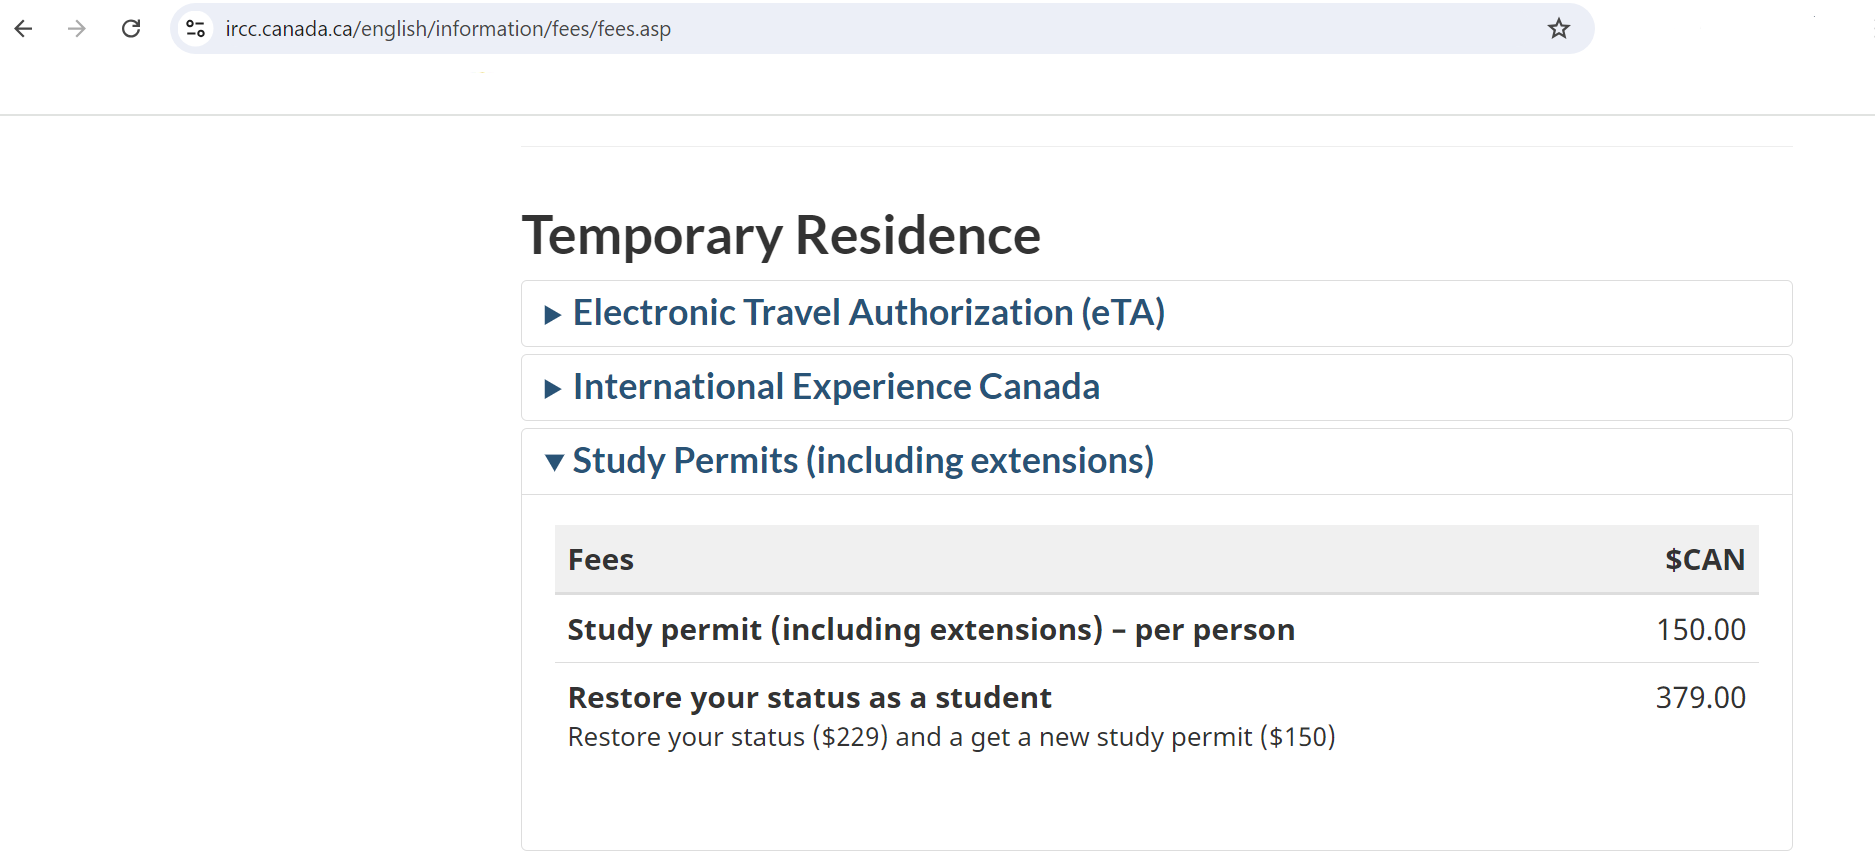Bookmark this page using the star icon
The image size is (1875, 856).
pos(1558,28)
